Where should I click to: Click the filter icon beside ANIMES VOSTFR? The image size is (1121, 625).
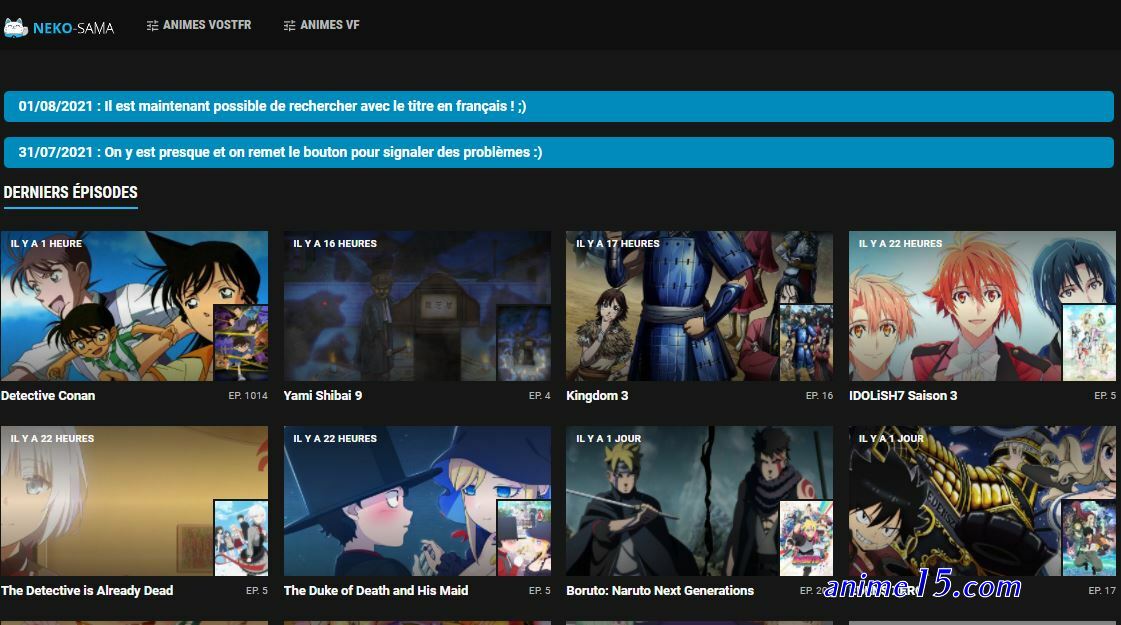pos(152,26)
